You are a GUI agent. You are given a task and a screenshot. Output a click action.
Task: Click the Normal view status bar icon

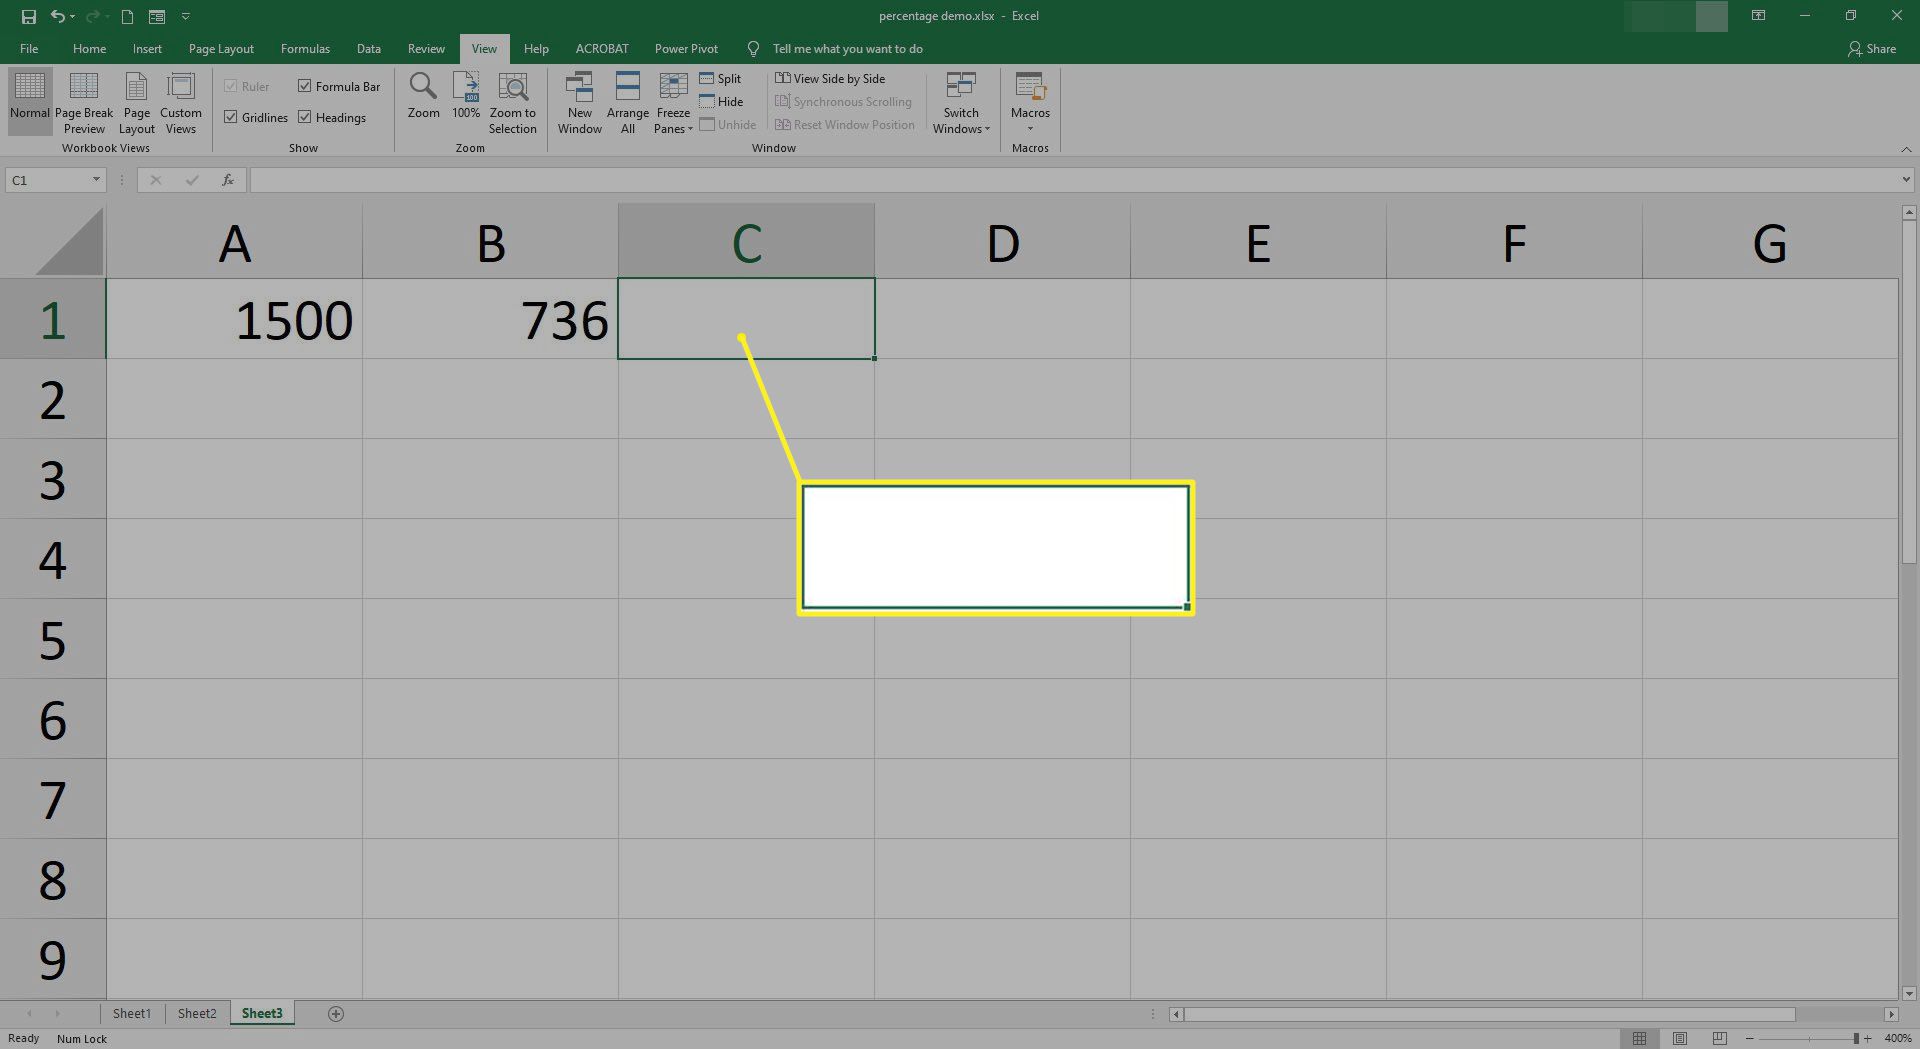tap(1639, 1039)
